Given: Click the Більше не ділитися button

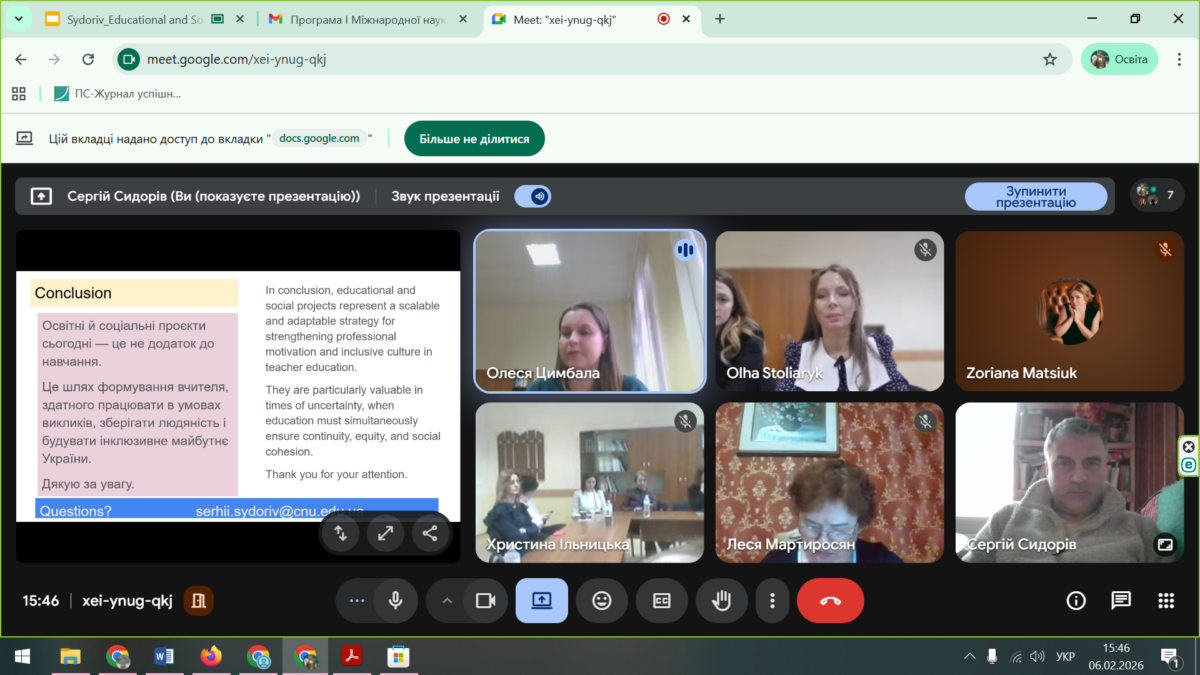Looking at the screenshot, I should [x=474, y=139].
